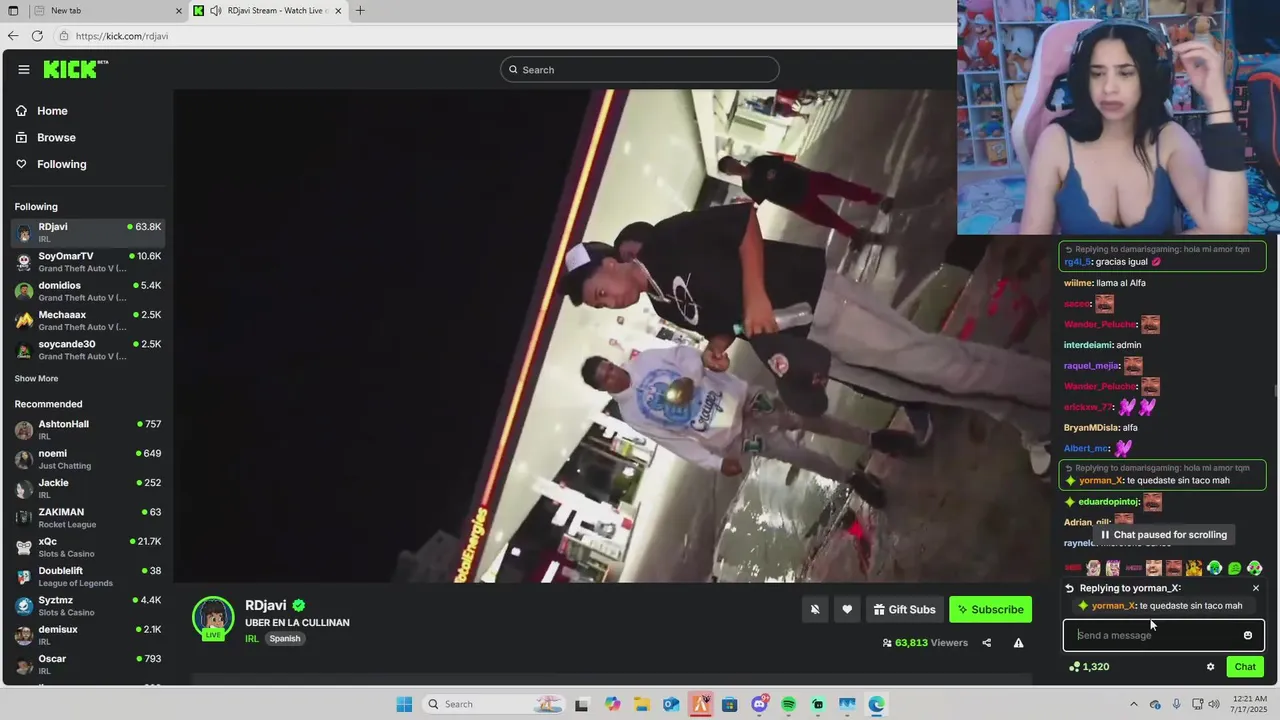Open noemi recommended channel

tap(88, 459)
